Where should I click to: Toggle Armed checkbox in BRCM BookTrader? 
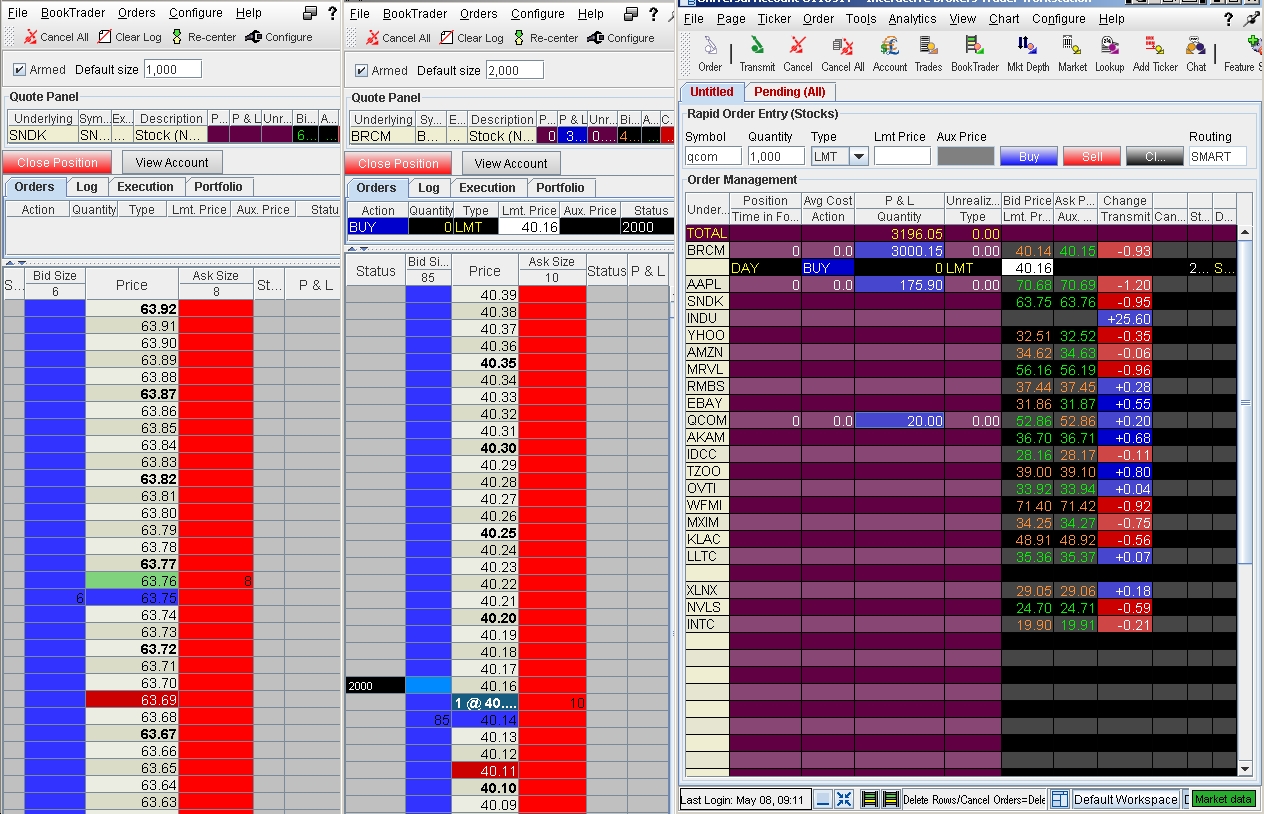point(362,71)
